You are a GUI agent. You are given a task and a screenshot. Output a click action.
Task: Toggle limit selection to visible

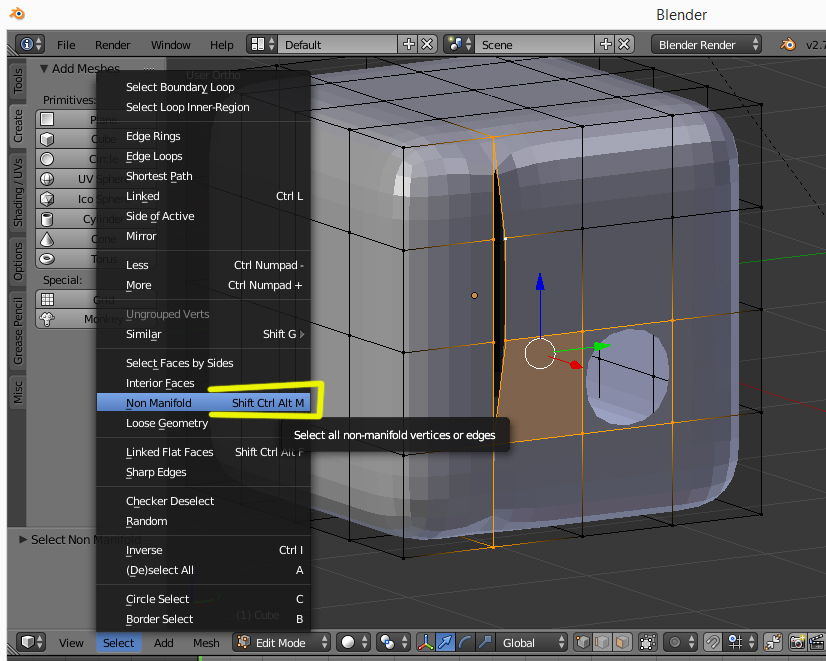647,642
